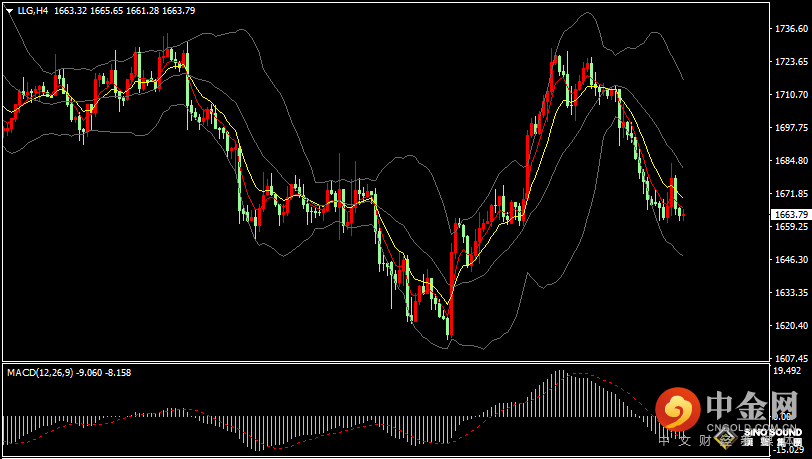The height and width of the screenshot is (459, 812).
Task: Click price axis value 1659.25
Action: 791,226
